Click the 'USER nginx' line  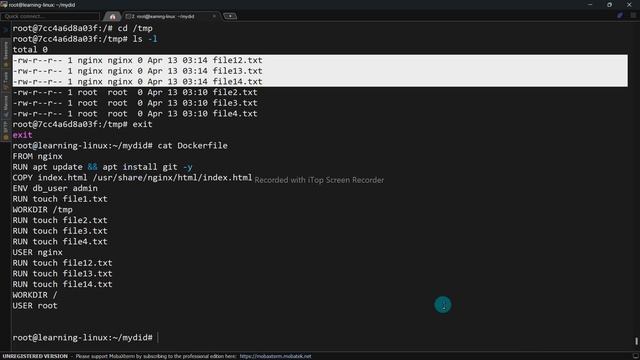[38, 252]
